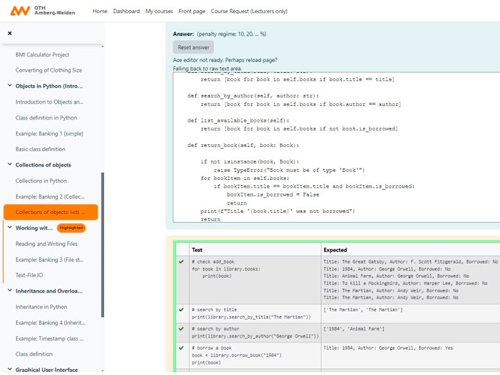The height and width of the screenshot is (375, 500).
Task: Click the Reset answer button
Action: [193, 47]
